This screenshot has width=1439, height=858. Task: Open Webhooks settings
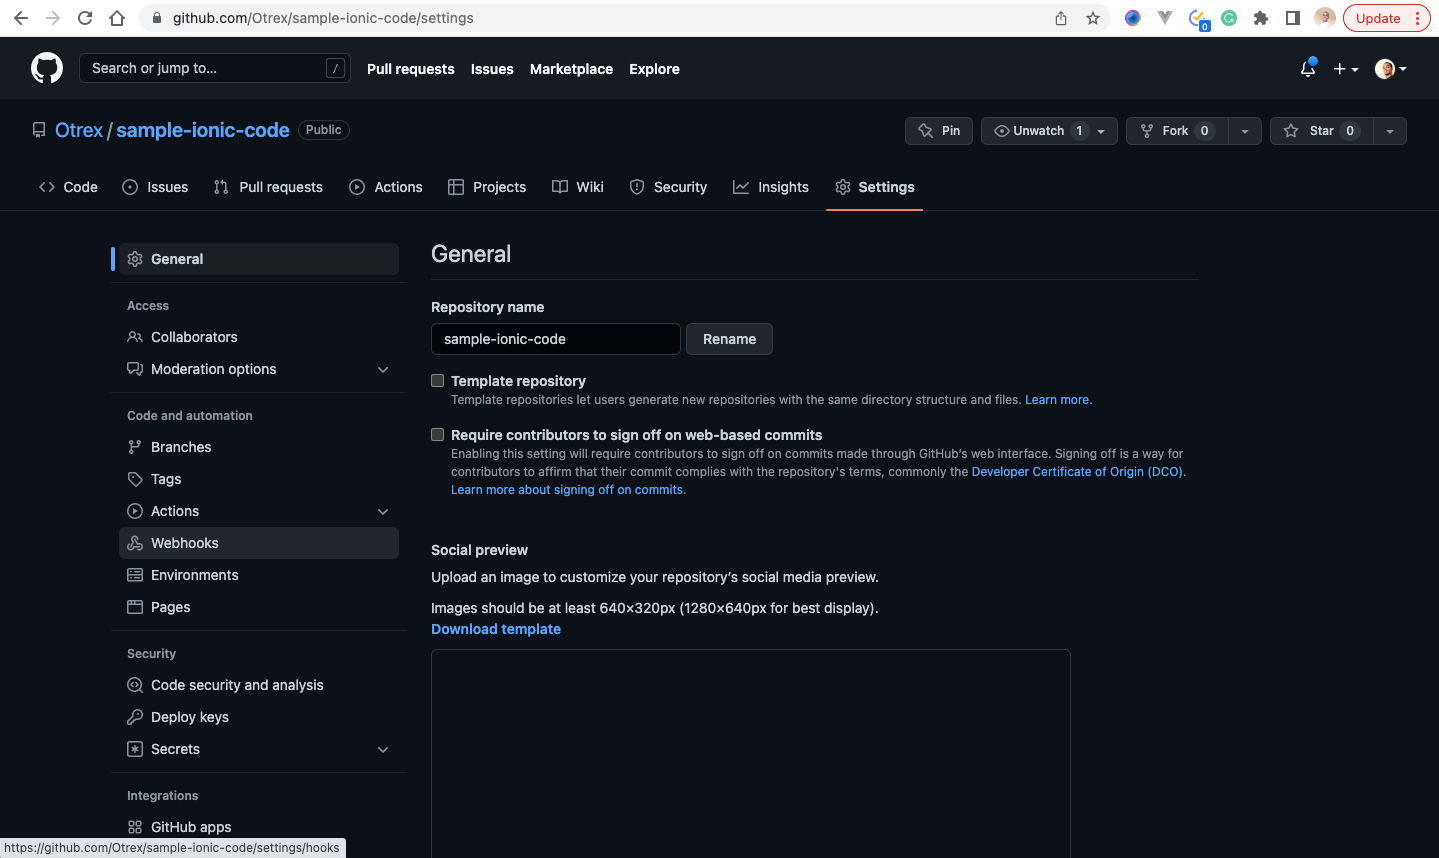(x=259, y=543)
